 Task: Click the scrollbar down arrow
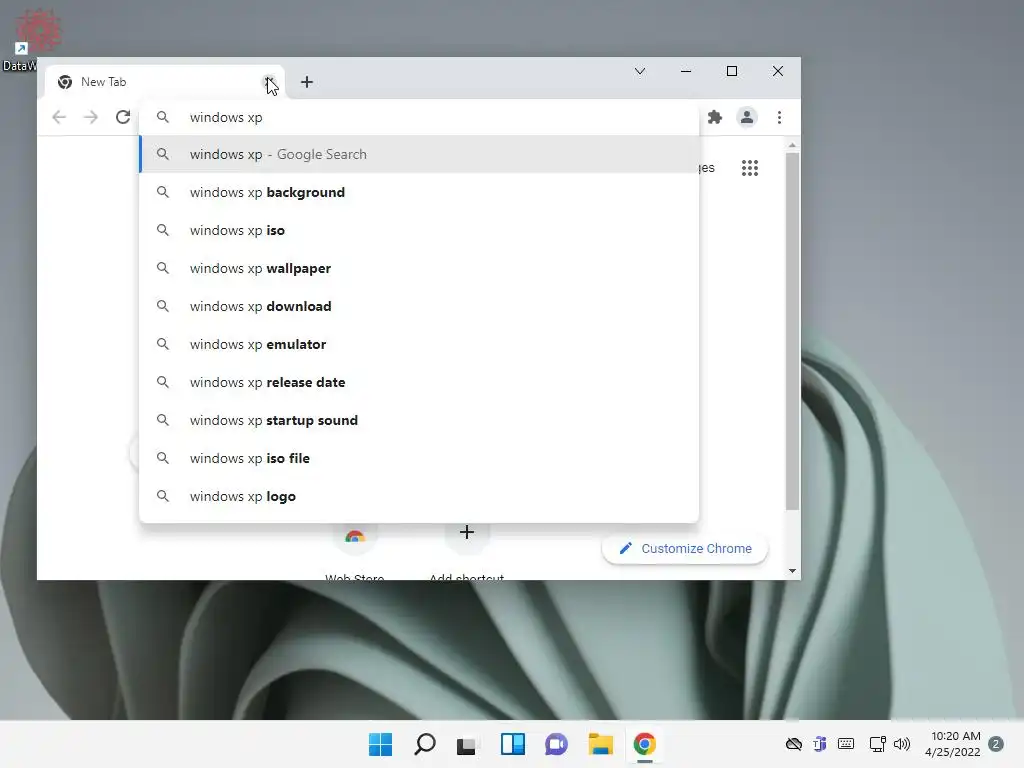792,571
